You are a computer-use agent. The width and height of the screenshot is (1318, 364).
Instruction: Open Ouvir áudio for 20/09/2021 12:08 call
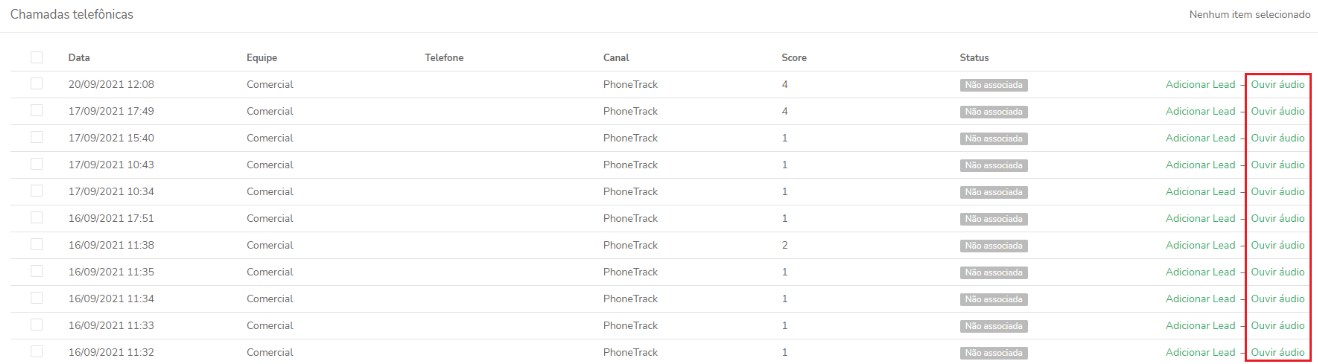1277,85
